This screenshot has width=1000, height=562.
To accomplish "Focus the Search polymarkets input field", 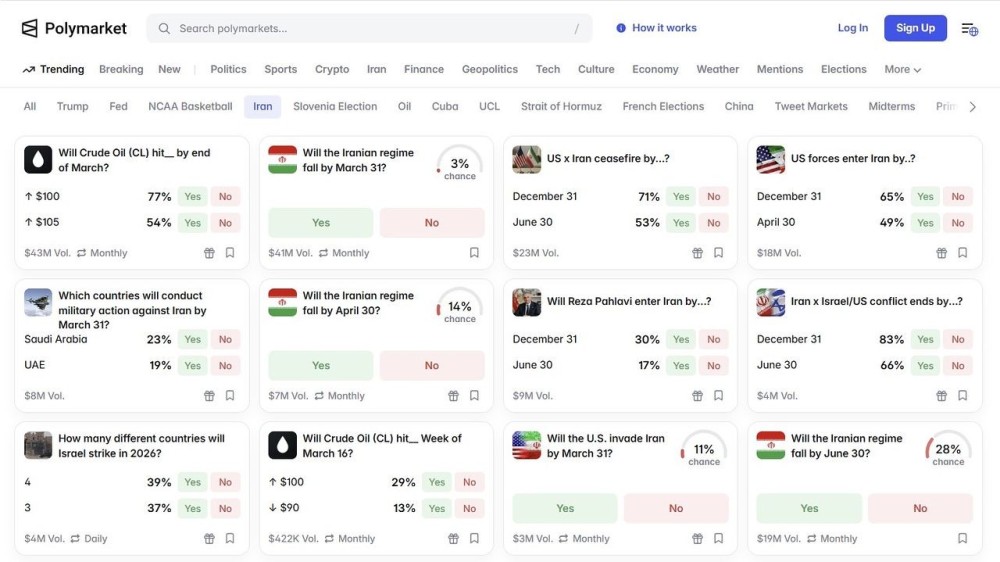I will (370, 29).
